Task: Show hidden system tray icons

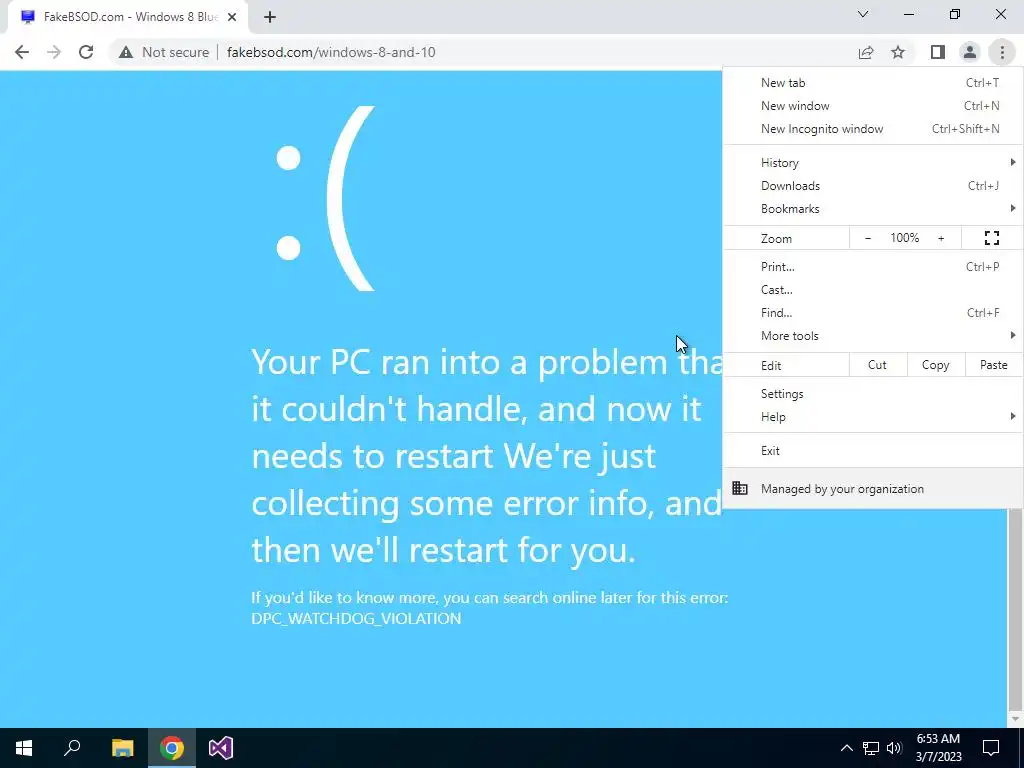Action: (x=846, y=748)
